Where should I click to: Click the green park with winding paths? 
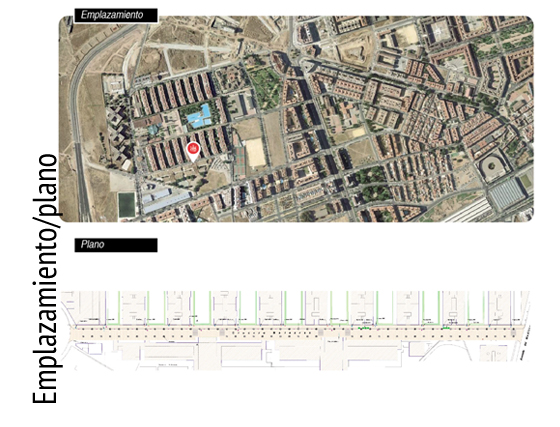(x=266, y=88)
